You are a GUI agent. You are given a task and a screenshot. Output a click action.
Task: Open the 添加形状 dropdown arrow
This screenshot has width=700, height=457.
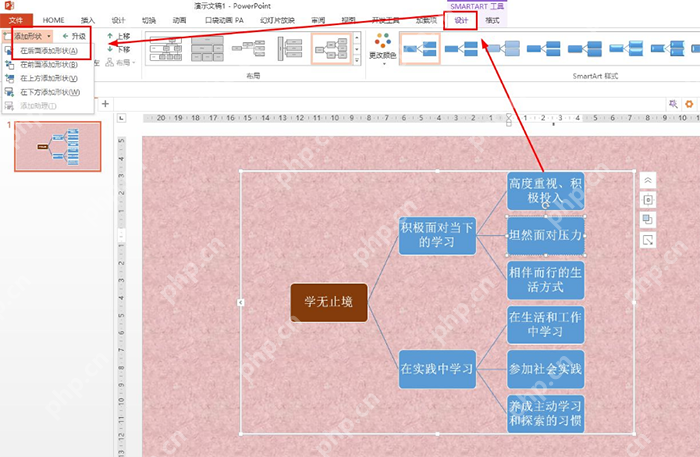pos(49,36)
